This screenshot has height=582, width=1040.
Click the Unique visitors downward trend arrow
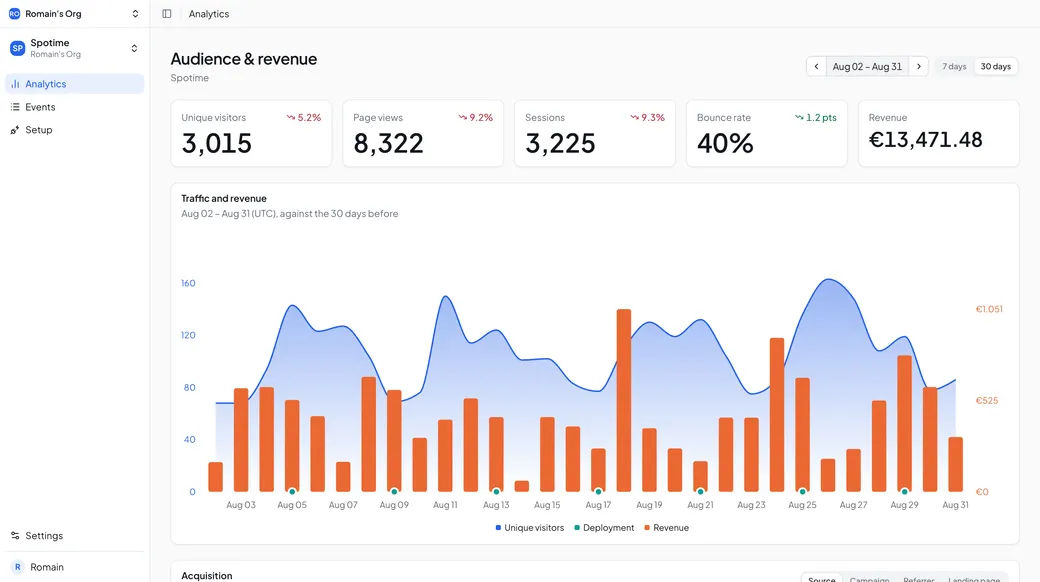pyautogui.click(x=291, y=117)
